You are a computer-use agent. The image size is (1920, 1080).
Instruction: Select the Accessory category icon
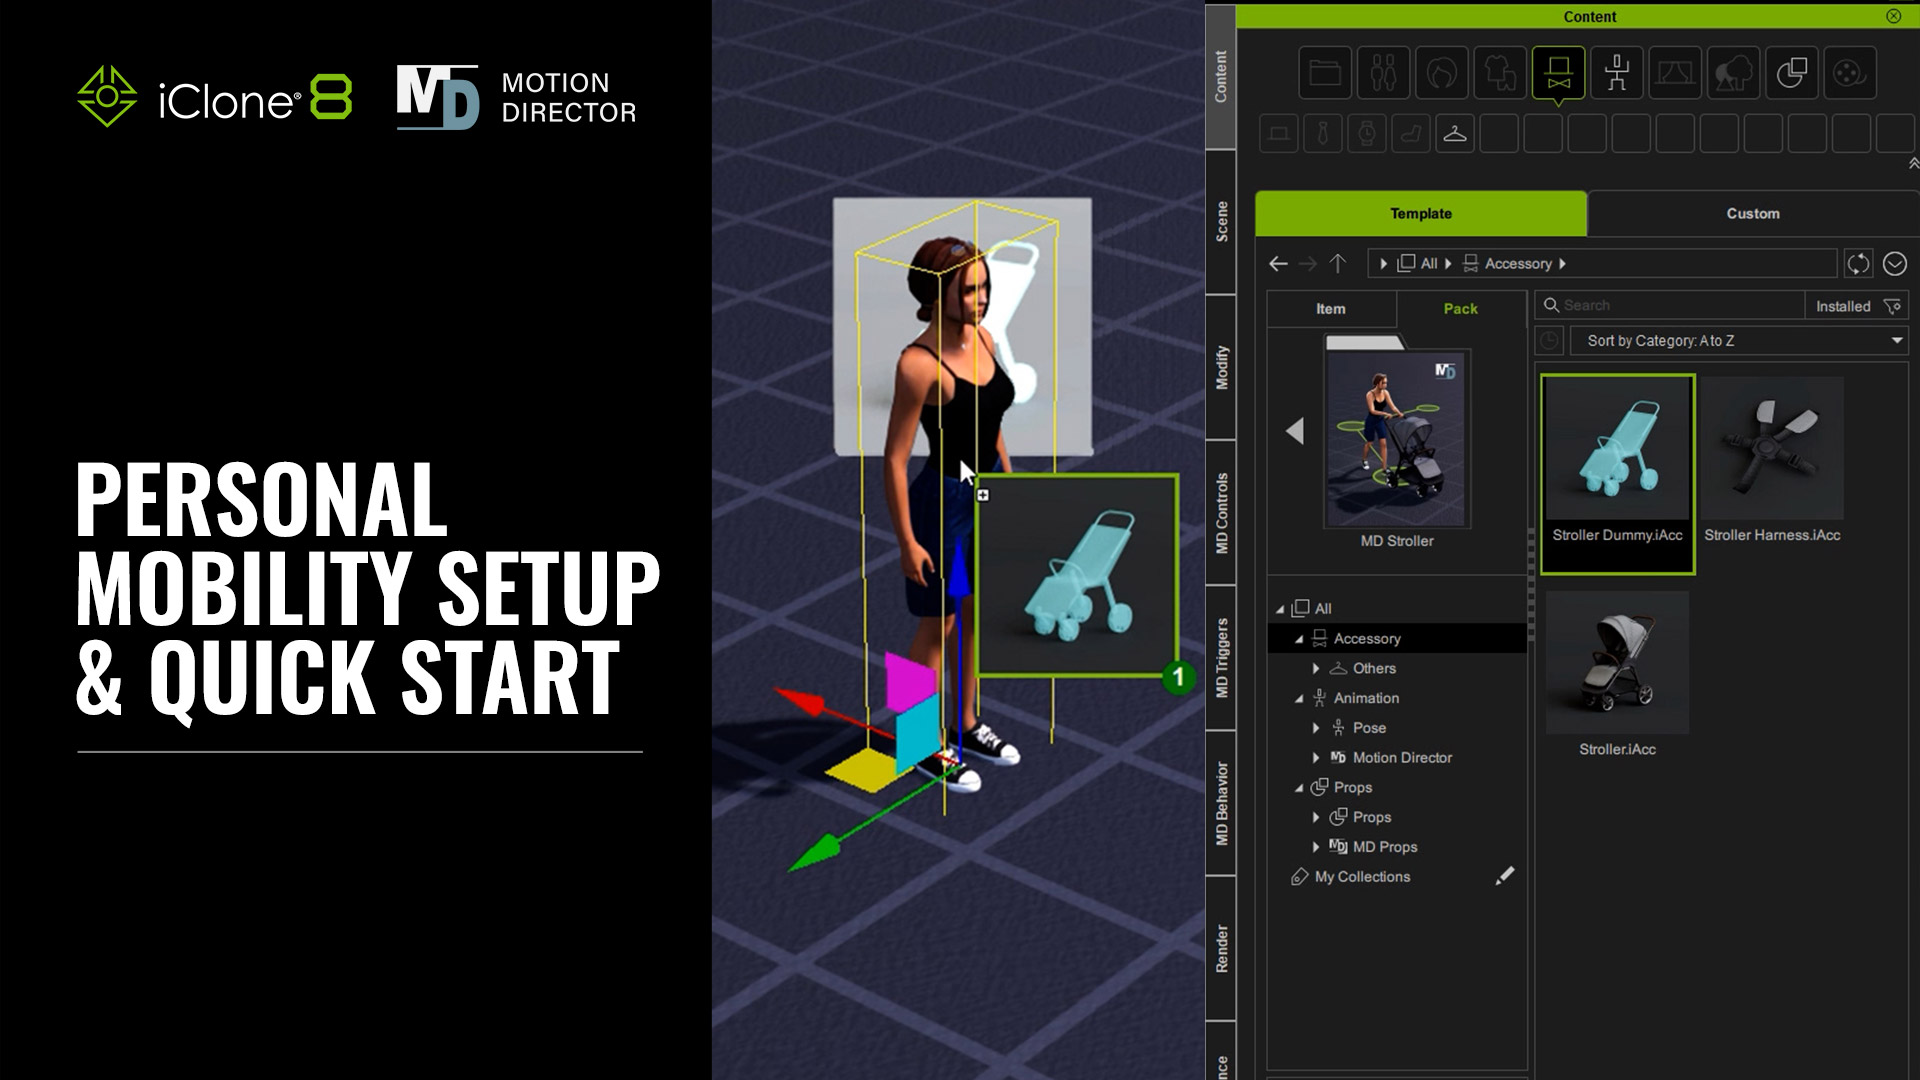1558,73
